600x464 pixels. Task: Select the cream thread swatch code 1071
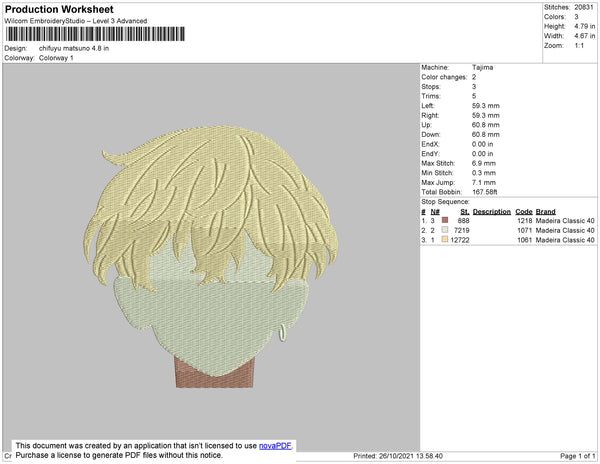click(445, 230)
